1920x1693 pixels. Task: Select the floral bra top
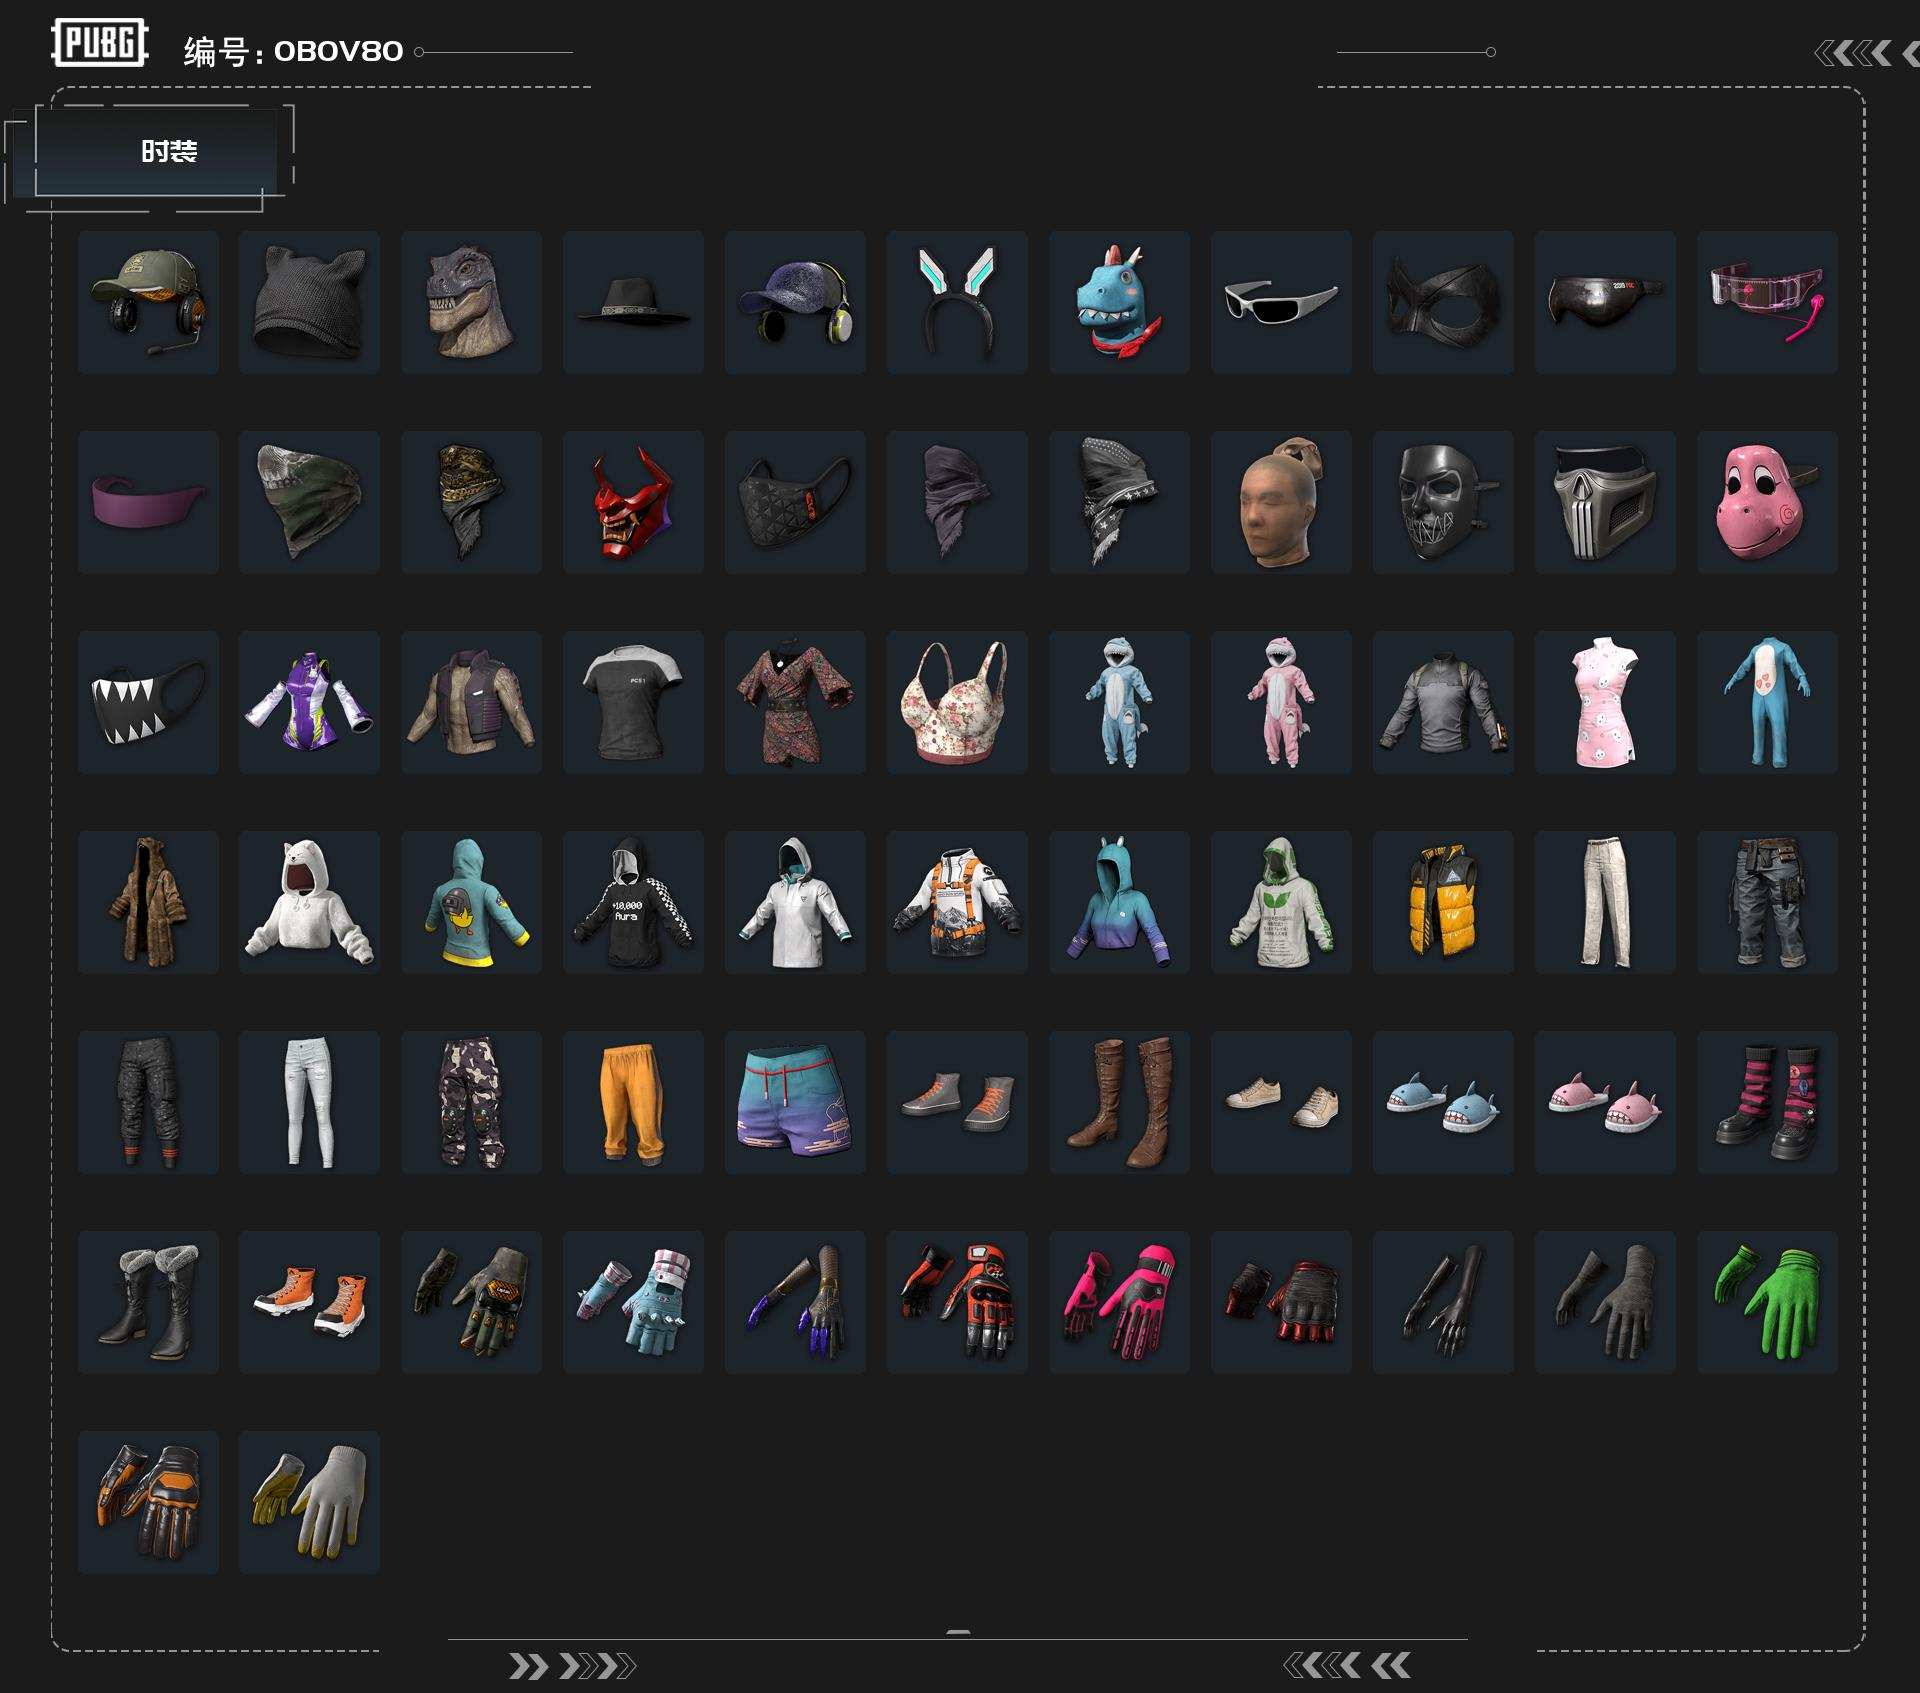957,702
